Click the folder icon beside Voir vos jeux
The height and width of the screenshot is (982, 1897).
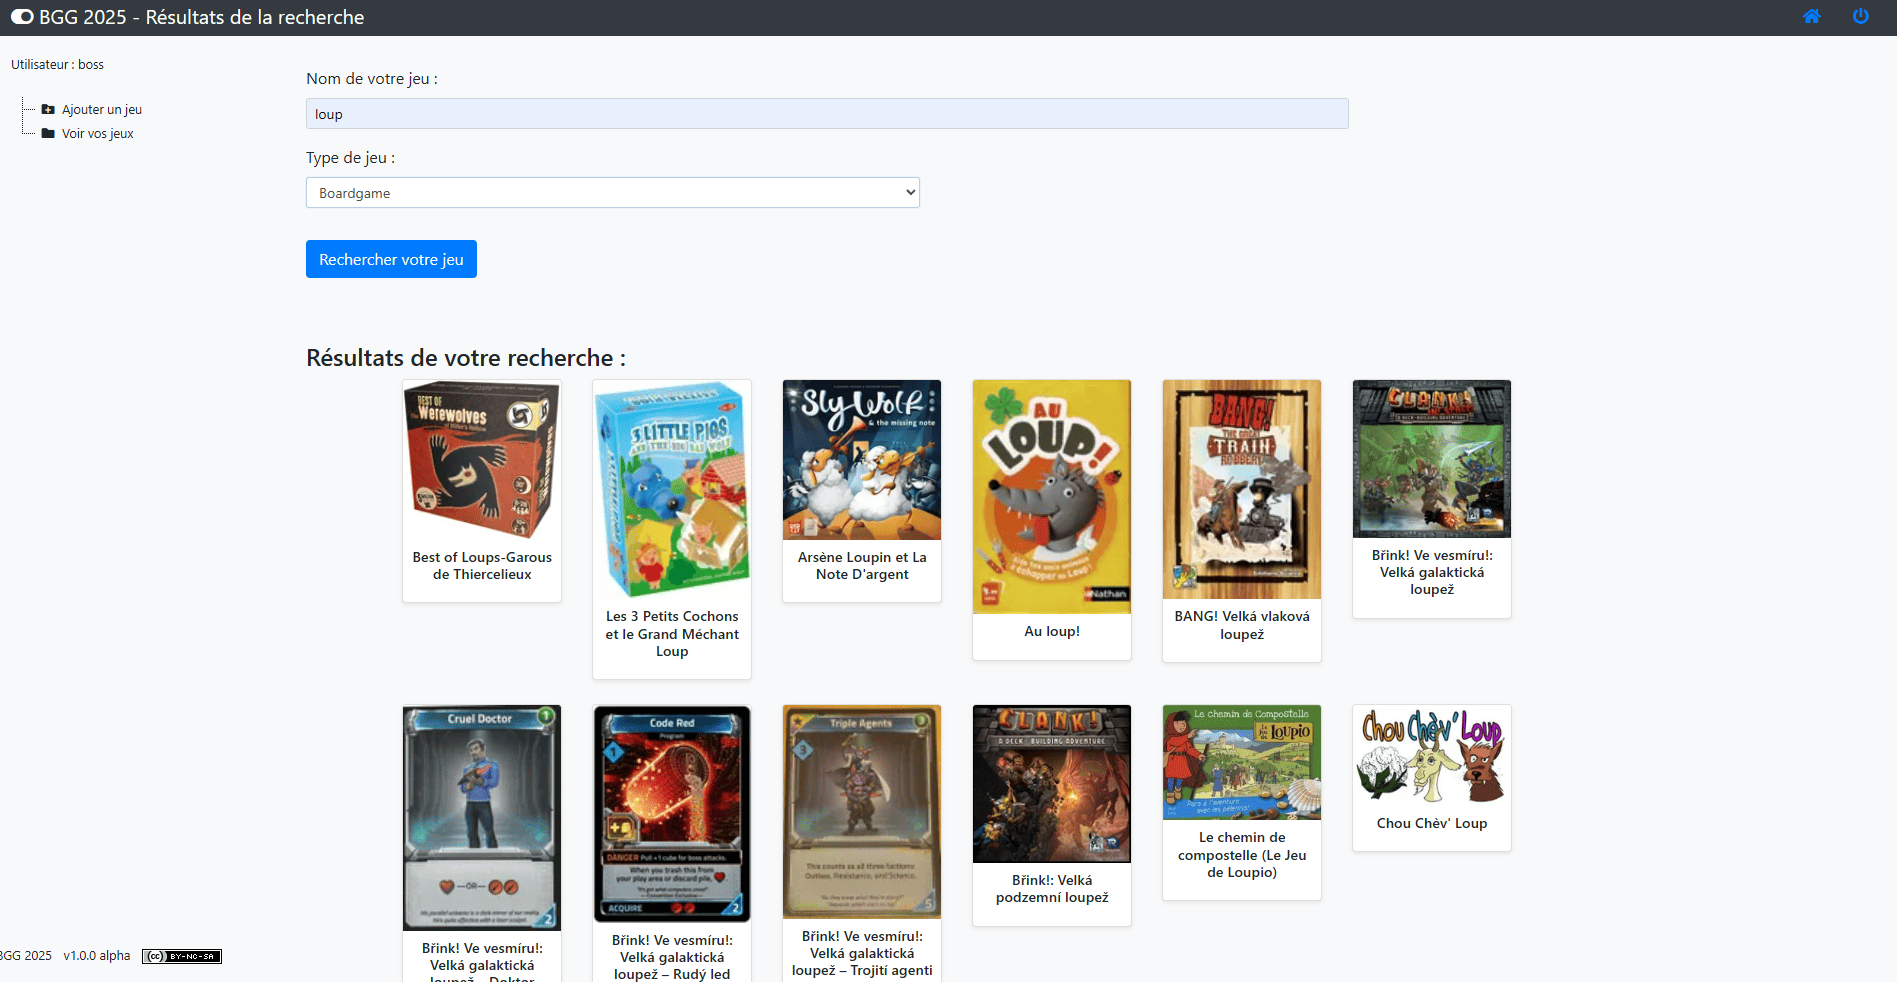pos(48,133)
